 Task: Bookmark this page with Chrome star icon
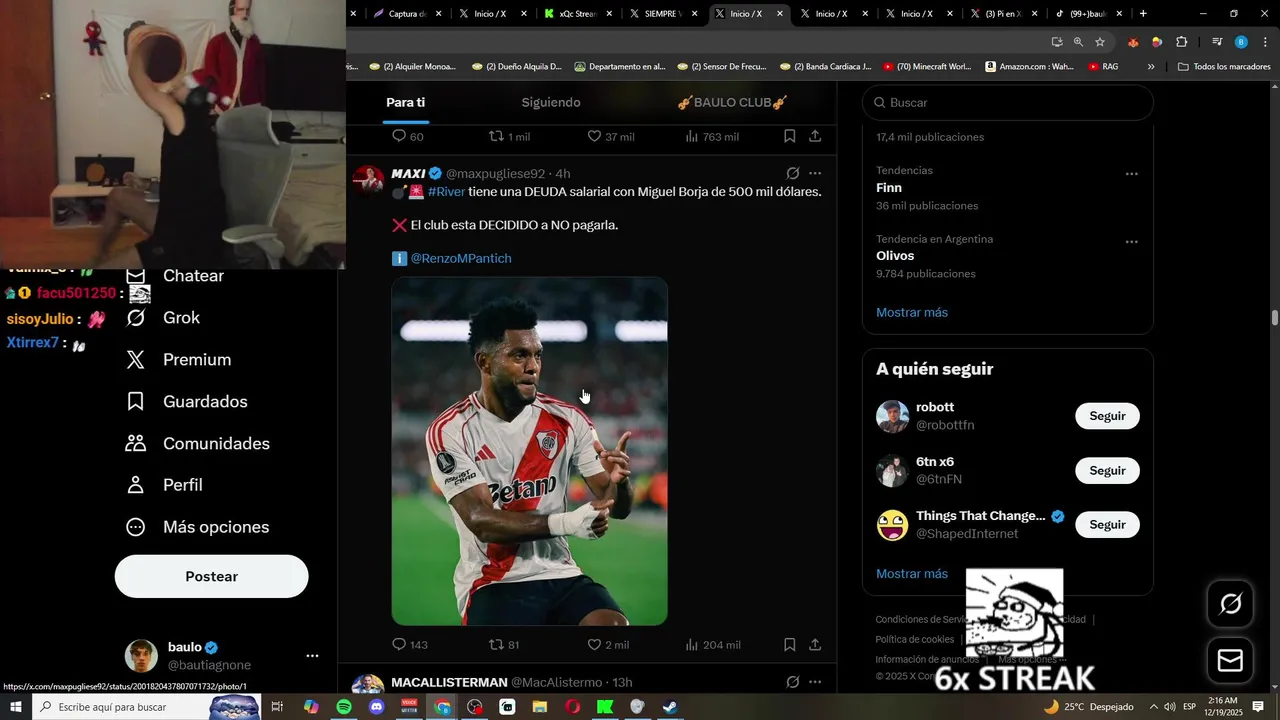1100,42
